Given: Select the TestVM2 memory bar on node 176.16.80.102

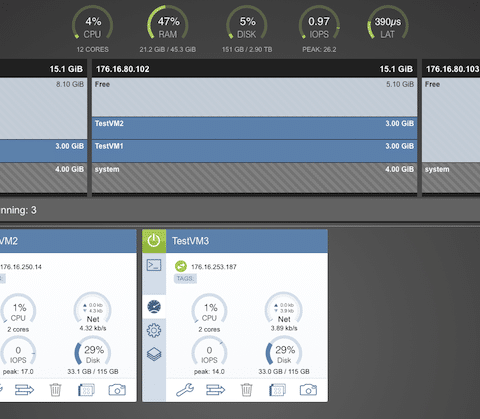Looking at the screenshot, I should [254, 128].
